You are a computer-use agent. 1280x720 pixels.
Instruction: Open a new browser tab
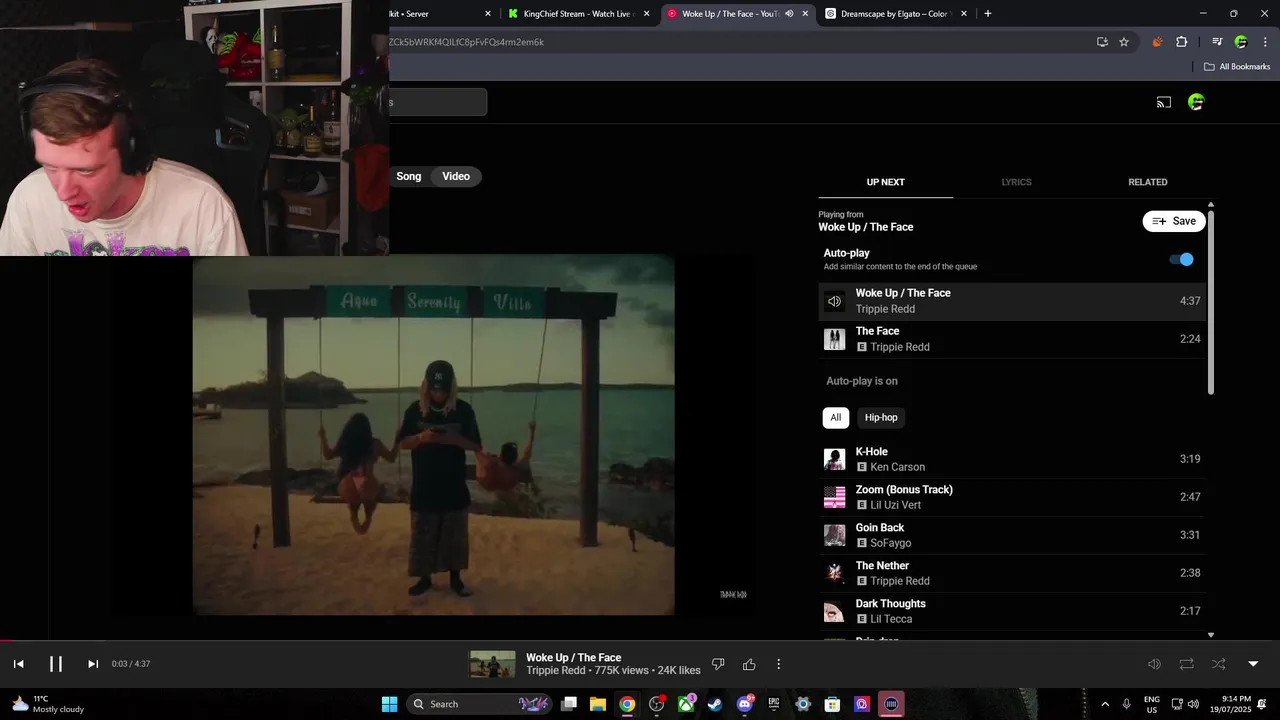pos(988,14)
